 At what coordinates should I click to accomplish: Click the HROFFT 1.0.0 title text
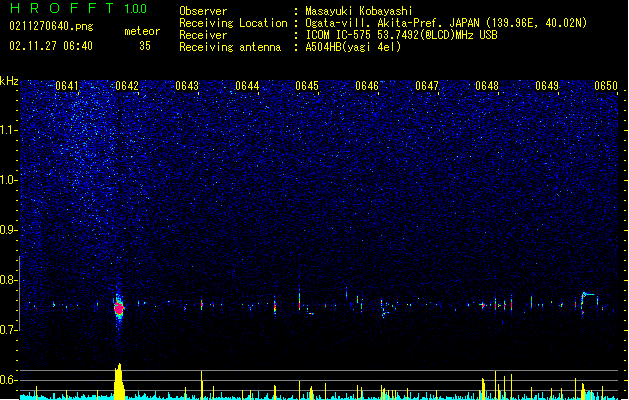[x=78, y=8]
